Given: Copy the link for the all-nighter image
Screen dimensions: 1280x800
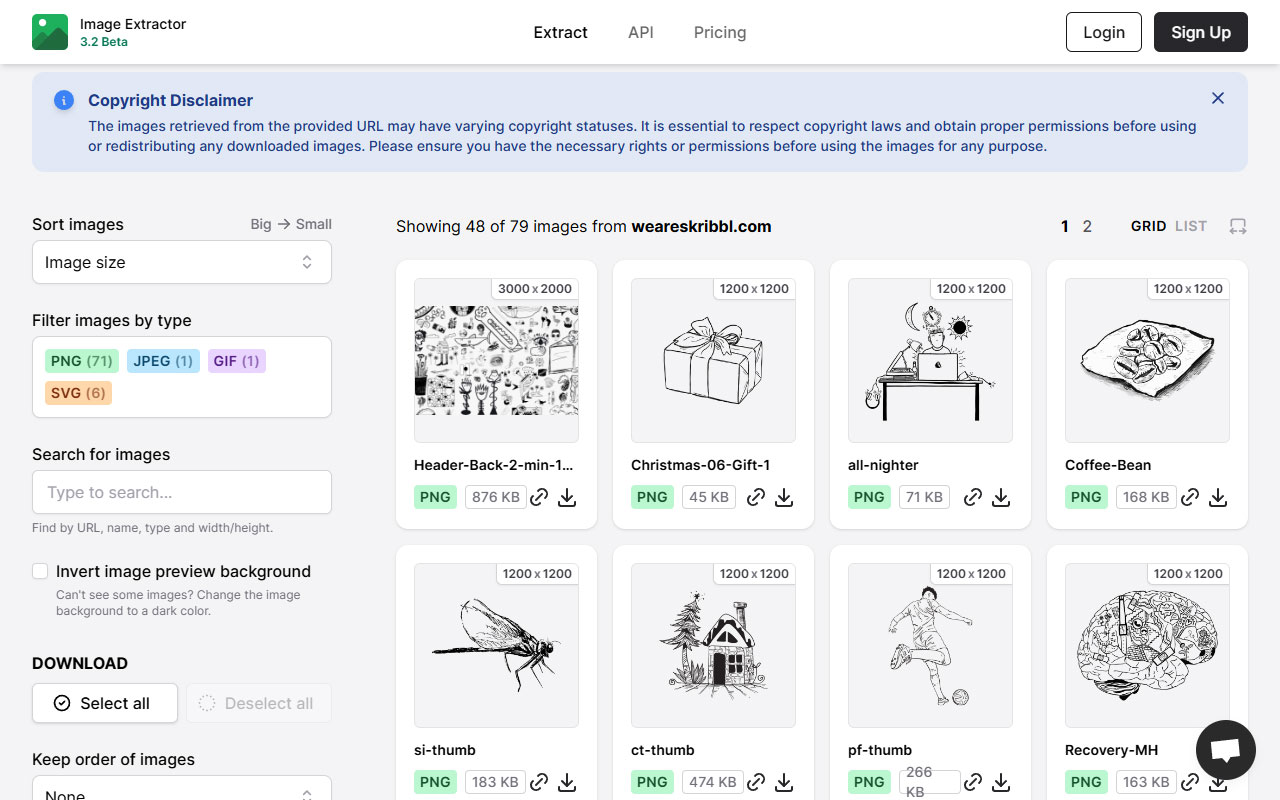Looking at the screenshot, I should tap(972, 497).
